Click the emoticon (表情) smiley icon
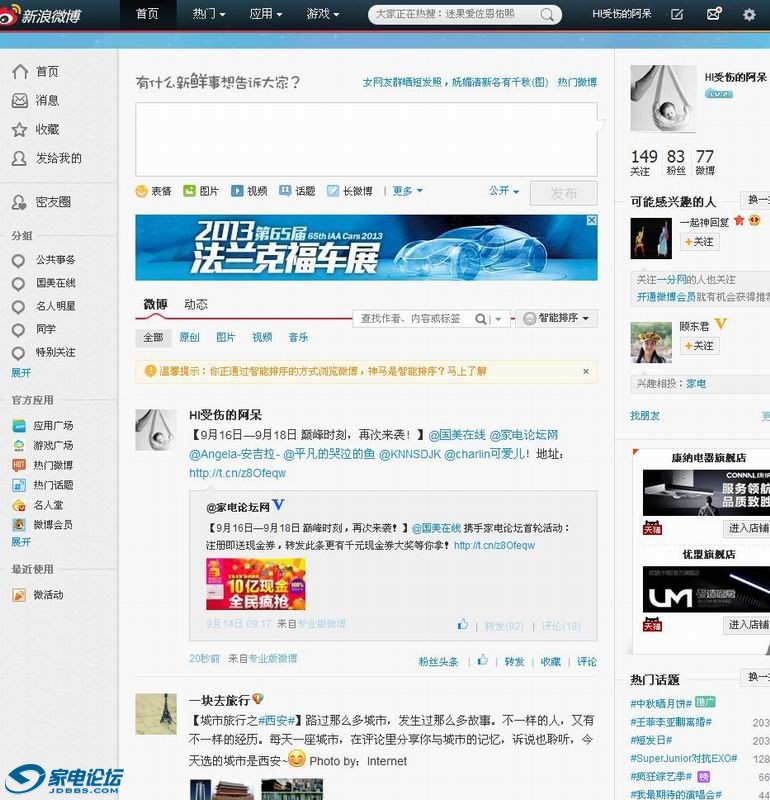This screenshot has width=770, height=800. (142, 191)
